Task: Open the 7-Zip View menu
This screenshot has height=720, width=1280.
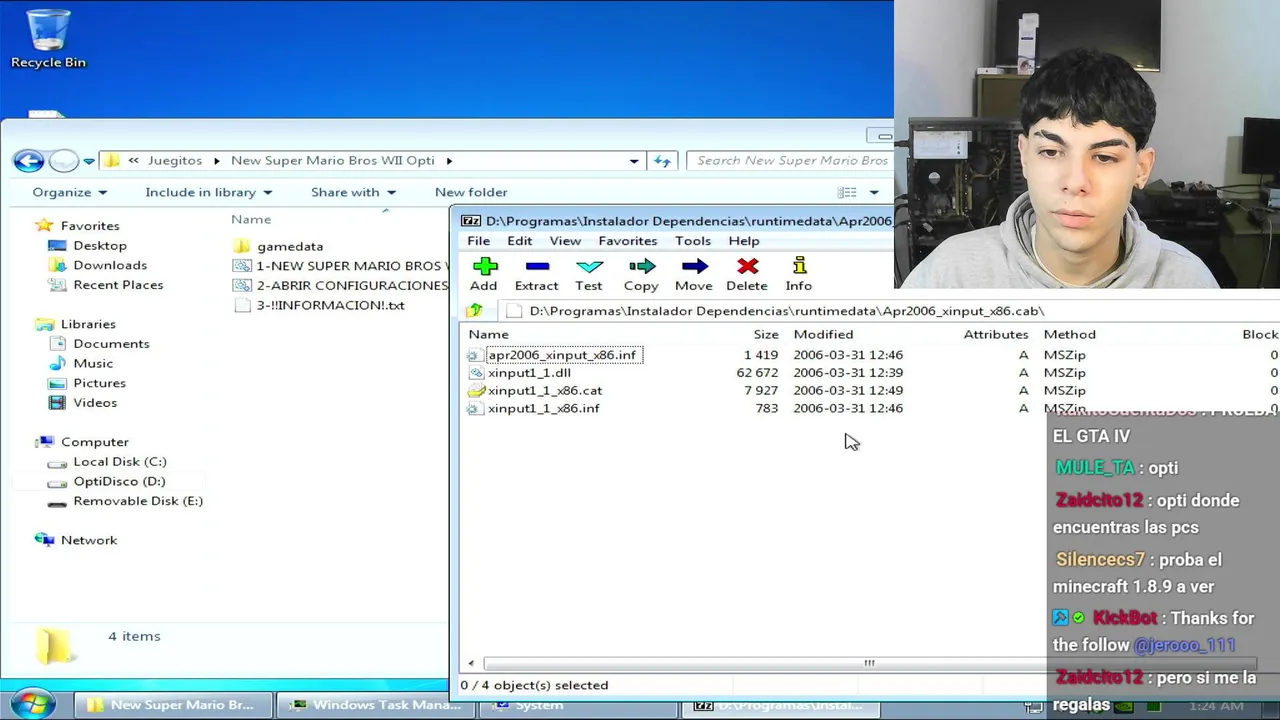Action: [x=565, y=241]
